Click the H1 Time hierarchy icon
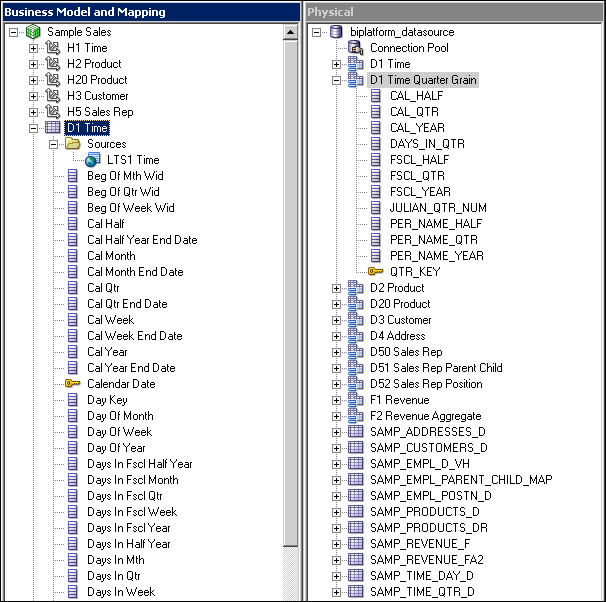606x602 pixels. [53, 48]
